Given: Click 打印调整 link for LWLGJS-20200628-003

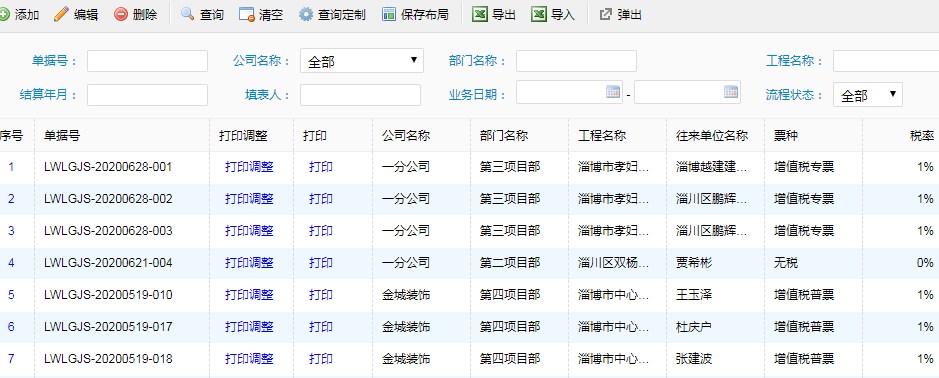Looking at the screenshot, I should click(x=249, y=231).
